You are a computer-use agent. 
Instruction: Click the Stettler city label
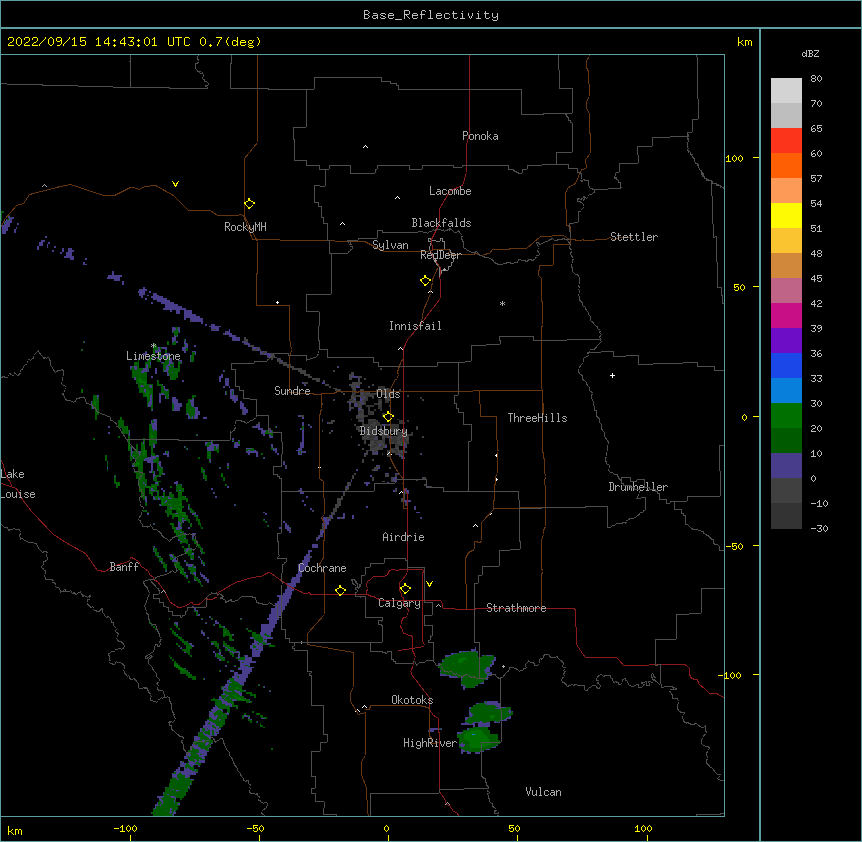click(634, 237)
